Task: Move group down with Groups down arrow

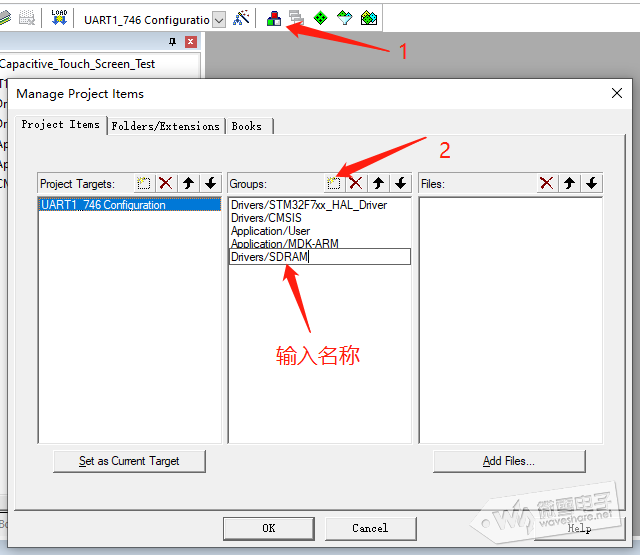Action: pyautogui.click(x=400, y=183)
